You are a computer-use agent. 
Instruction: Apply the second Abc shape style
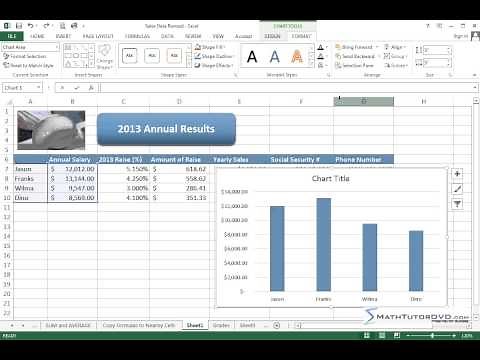[x=152, y=56]
